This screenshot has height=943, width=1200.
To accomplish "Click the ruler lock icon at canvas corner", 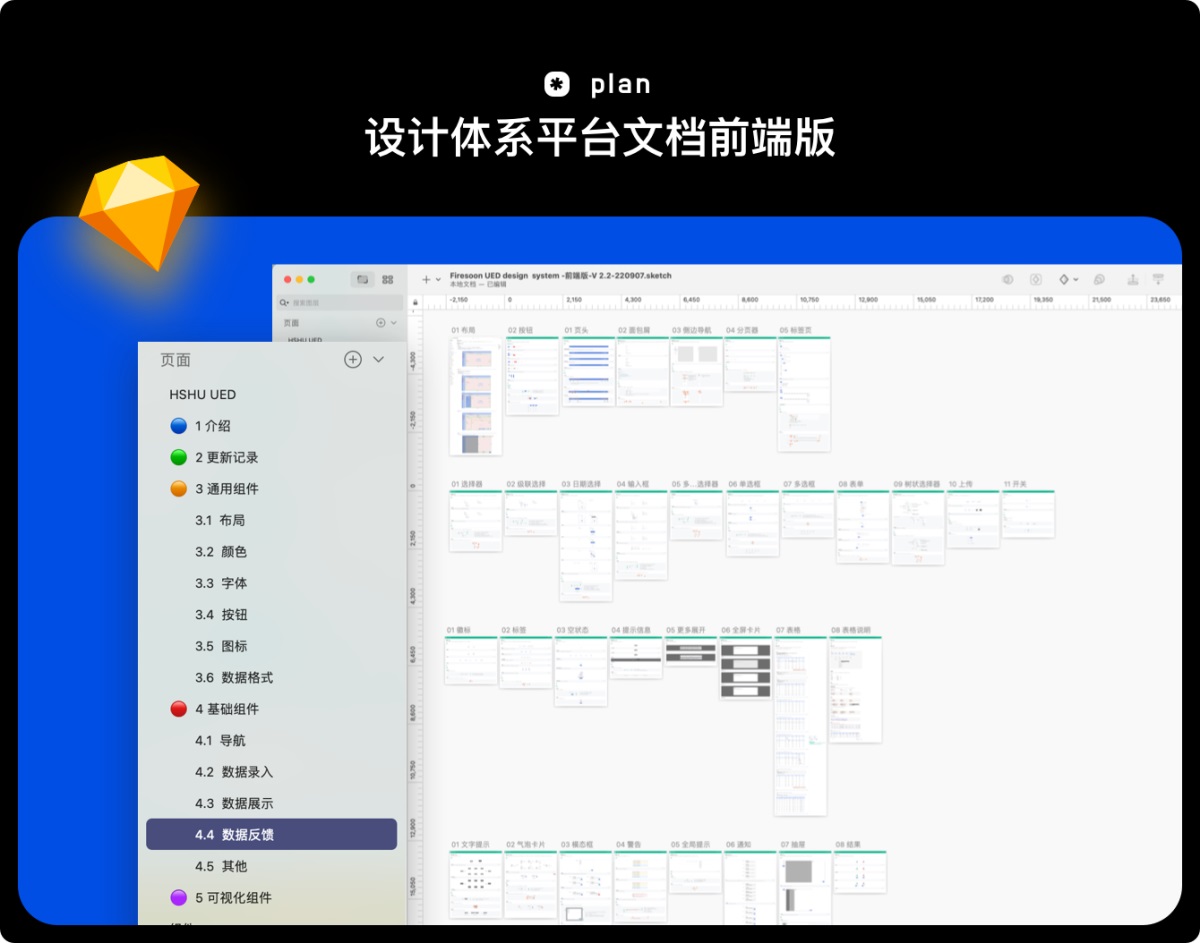I will click(x=416, y=301).
